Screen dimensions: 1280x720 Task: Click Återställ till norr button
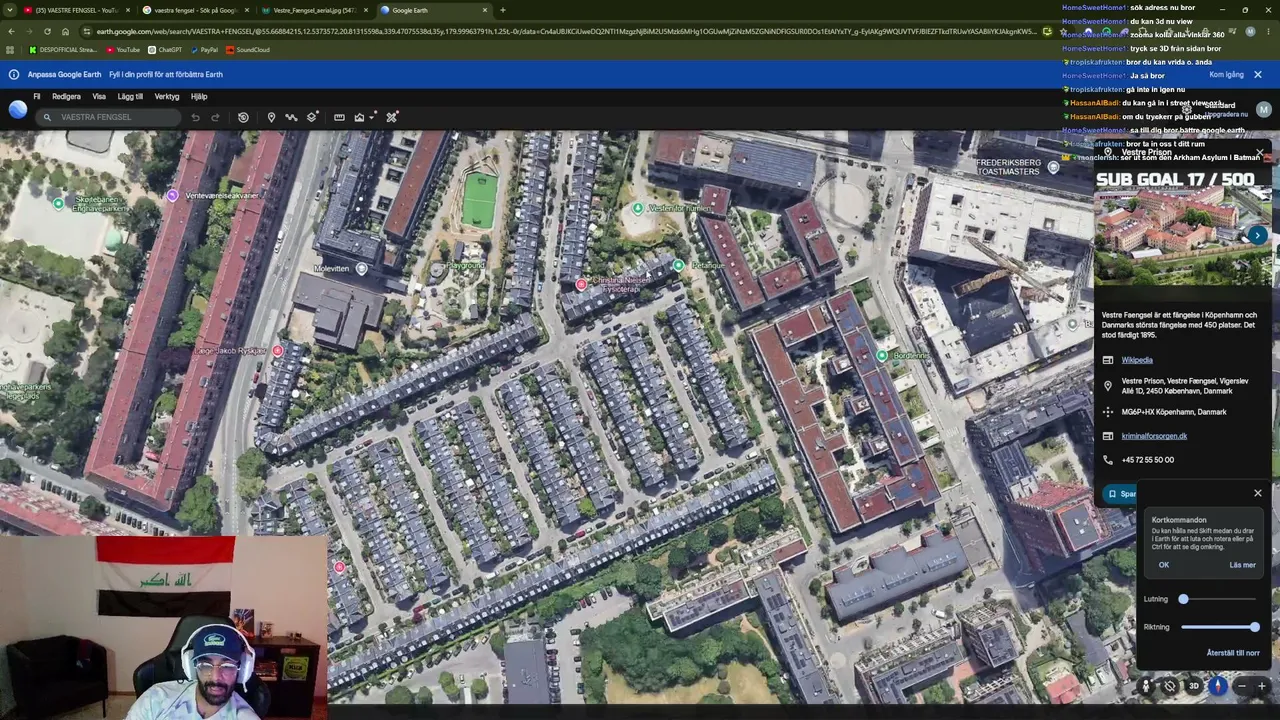click(1233, 653)
